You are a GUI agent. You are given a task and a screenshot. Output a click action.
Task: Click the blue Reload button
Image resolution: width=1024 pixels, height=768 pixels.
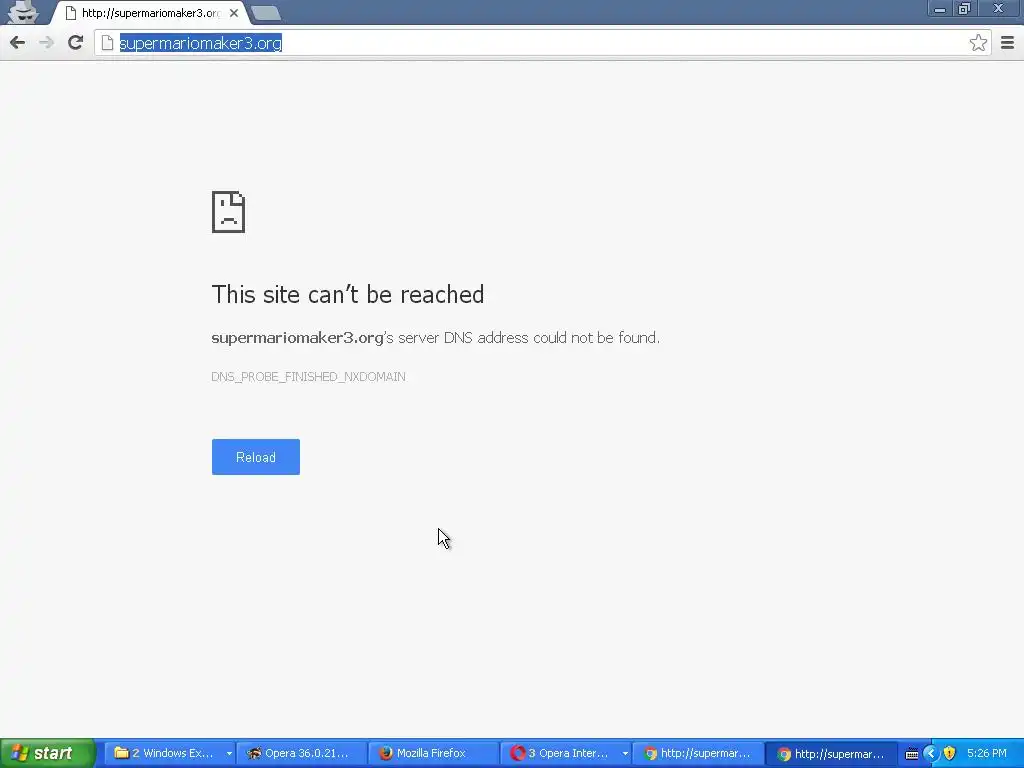(x=255, y=457)
